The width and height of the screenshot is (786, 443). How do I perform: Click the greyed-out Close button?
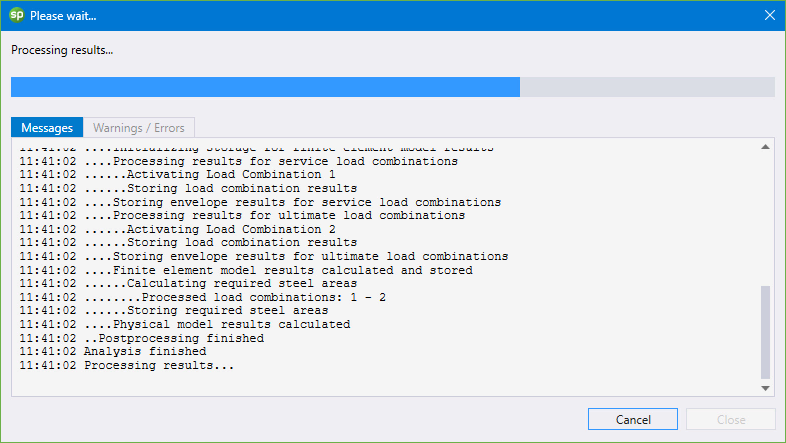(x=731, y=419)
